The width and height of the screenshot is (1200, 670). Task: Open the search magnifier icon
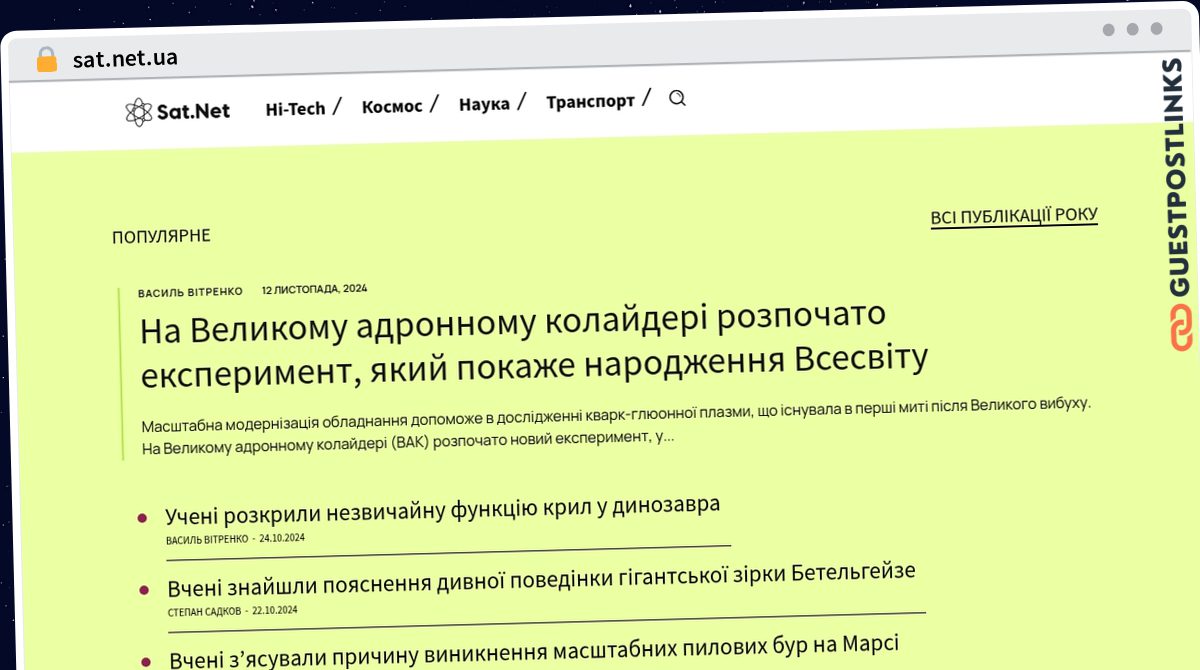pyautogui.click(x=677, y=98)
